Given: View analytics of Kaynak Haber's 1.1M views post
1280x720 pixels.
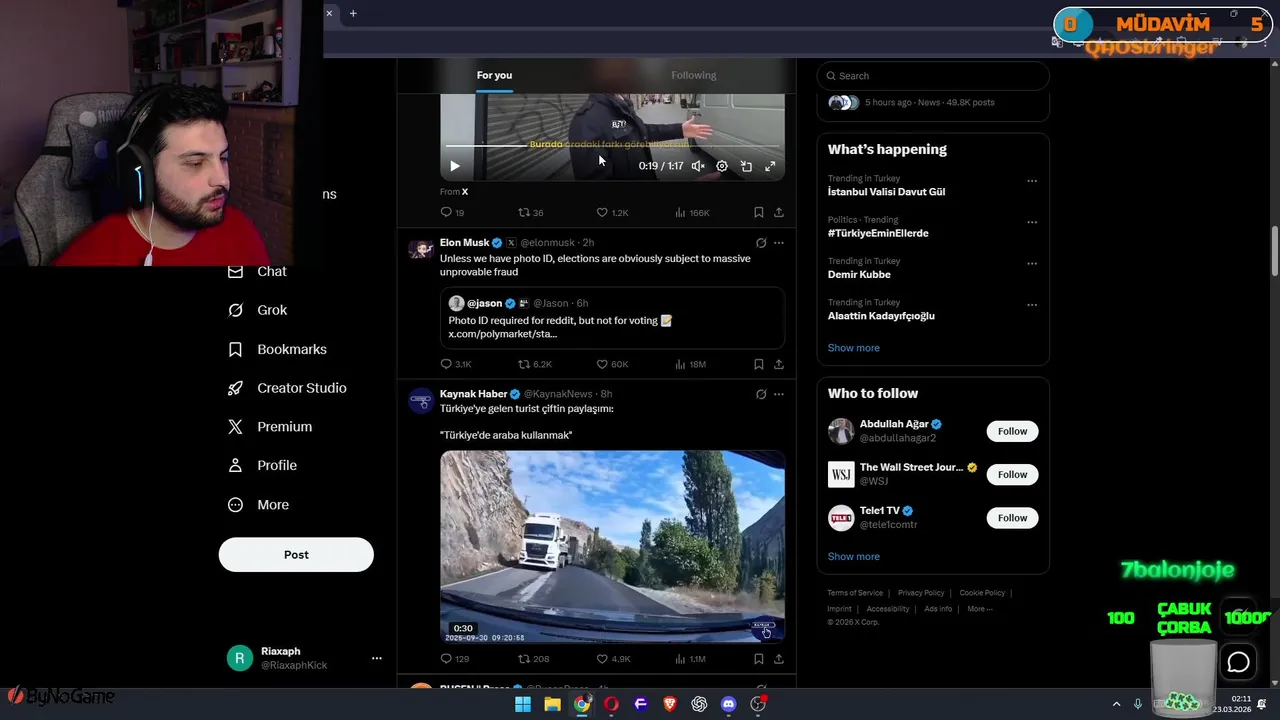Looking at the screenshot, I should [x=691, y=659].
